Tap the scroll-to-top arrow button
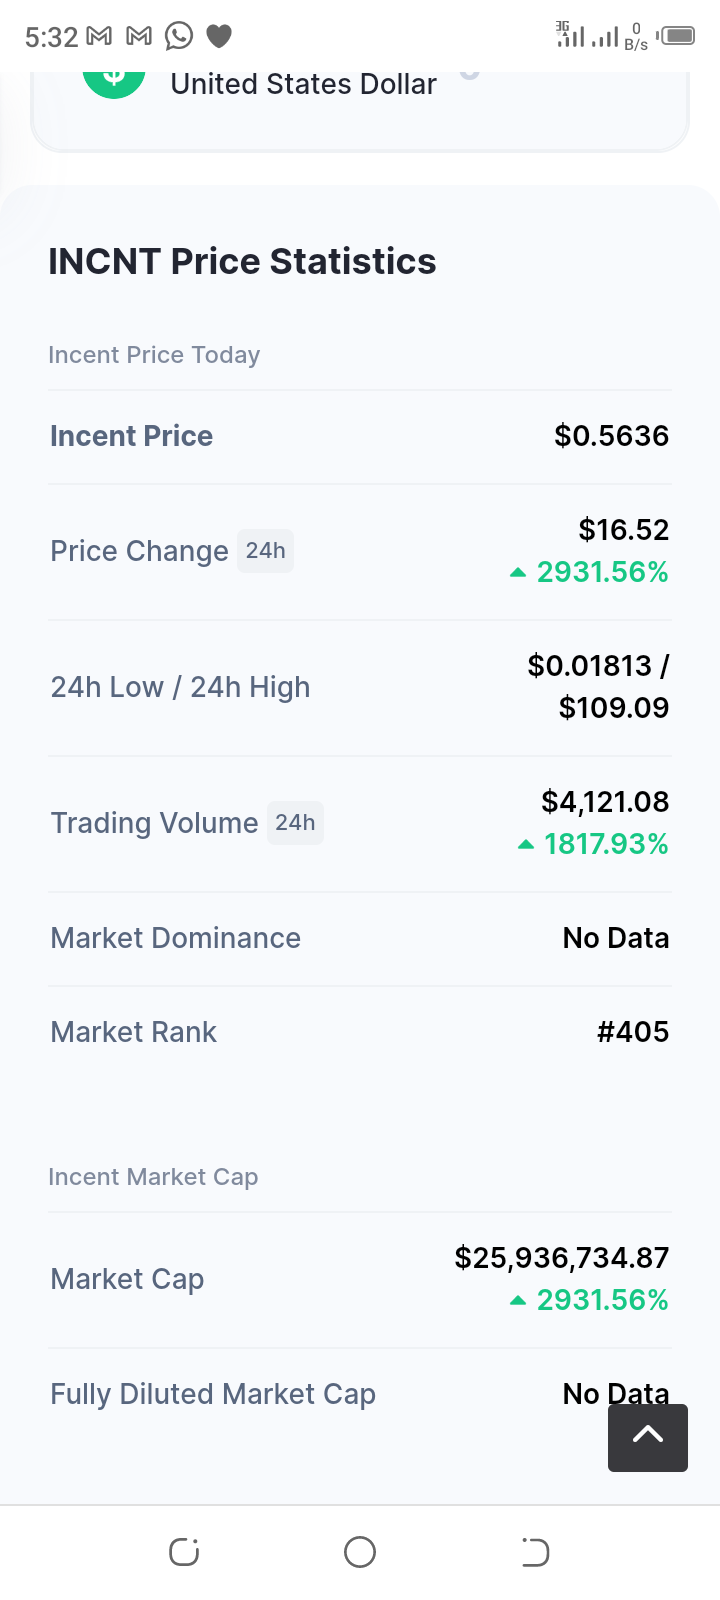 coord(648,1437)
